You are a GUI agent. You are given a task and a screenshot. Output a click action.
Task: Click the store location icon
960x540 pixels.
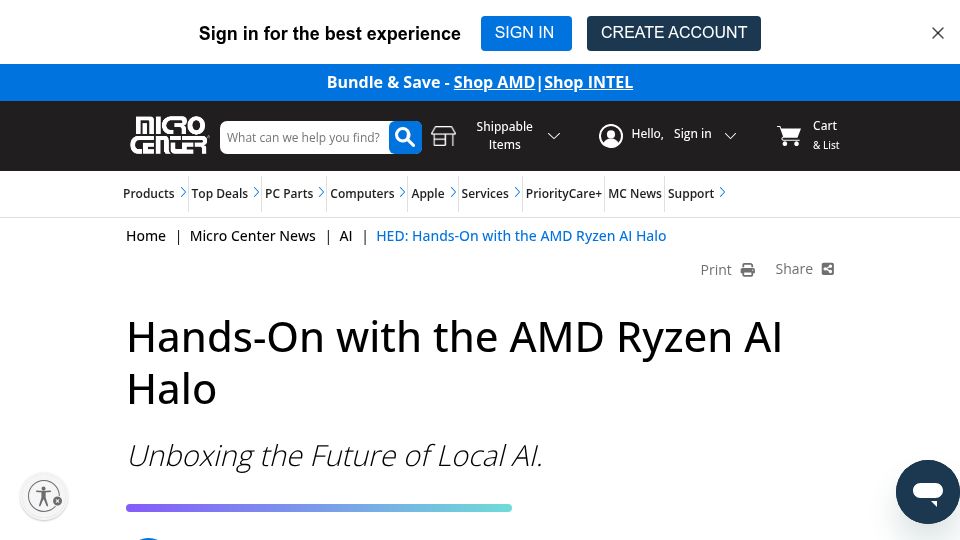click(x=443, y=136)
